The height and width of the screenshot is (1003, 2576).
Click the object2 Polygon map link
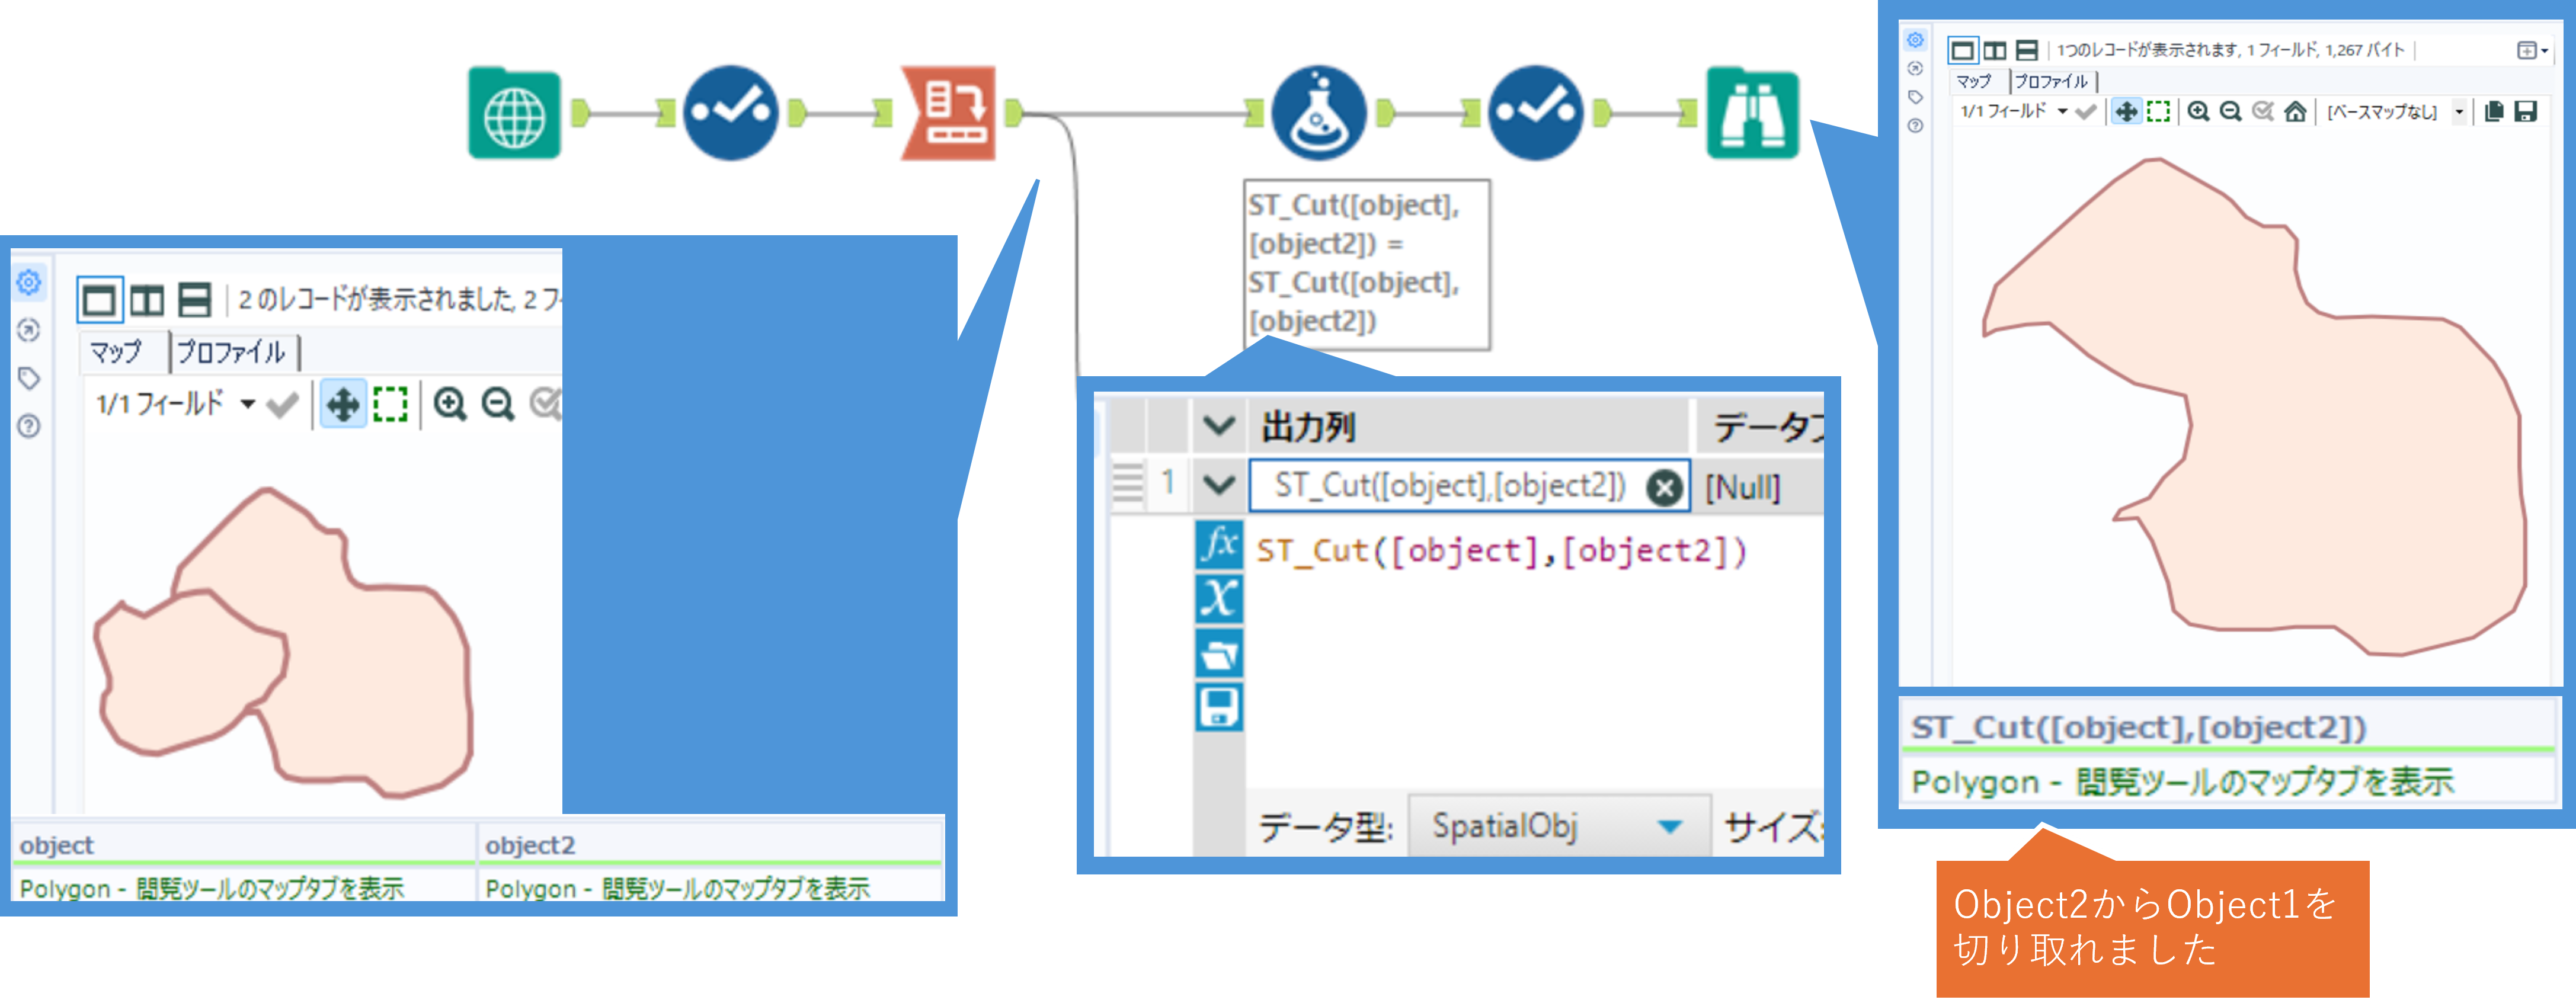point(677,888)
